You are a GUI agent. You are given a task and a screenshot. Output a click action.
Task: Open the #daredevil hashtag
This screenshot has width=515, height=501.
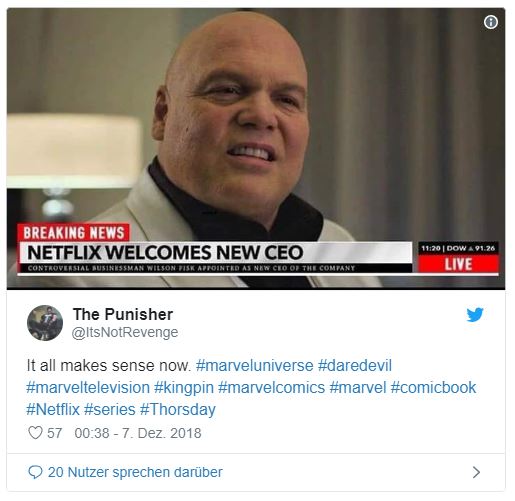pyautogui.click(x=355, y=365)
